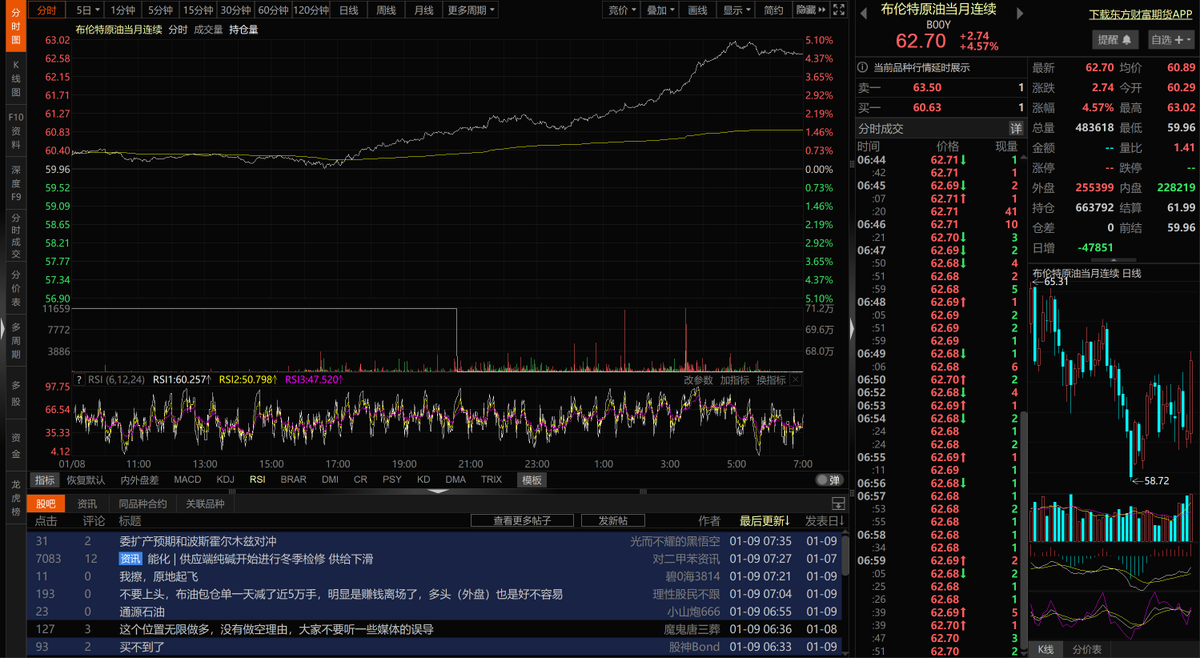Click 恢复默认 to restore default indicators
Screen dimensions: 1200x658
click(86, 479)
